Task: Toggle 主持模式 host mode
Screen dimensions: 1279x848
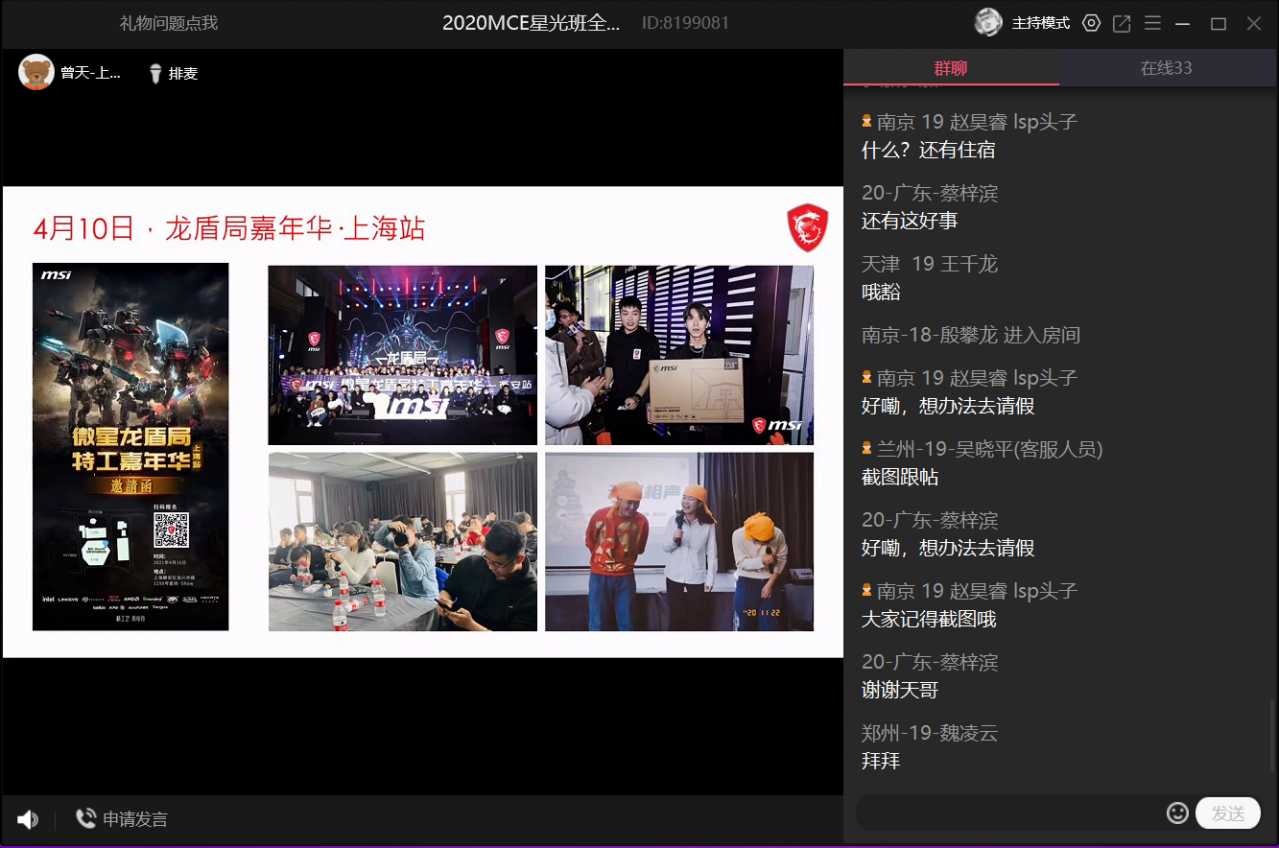Action: 1040,23
